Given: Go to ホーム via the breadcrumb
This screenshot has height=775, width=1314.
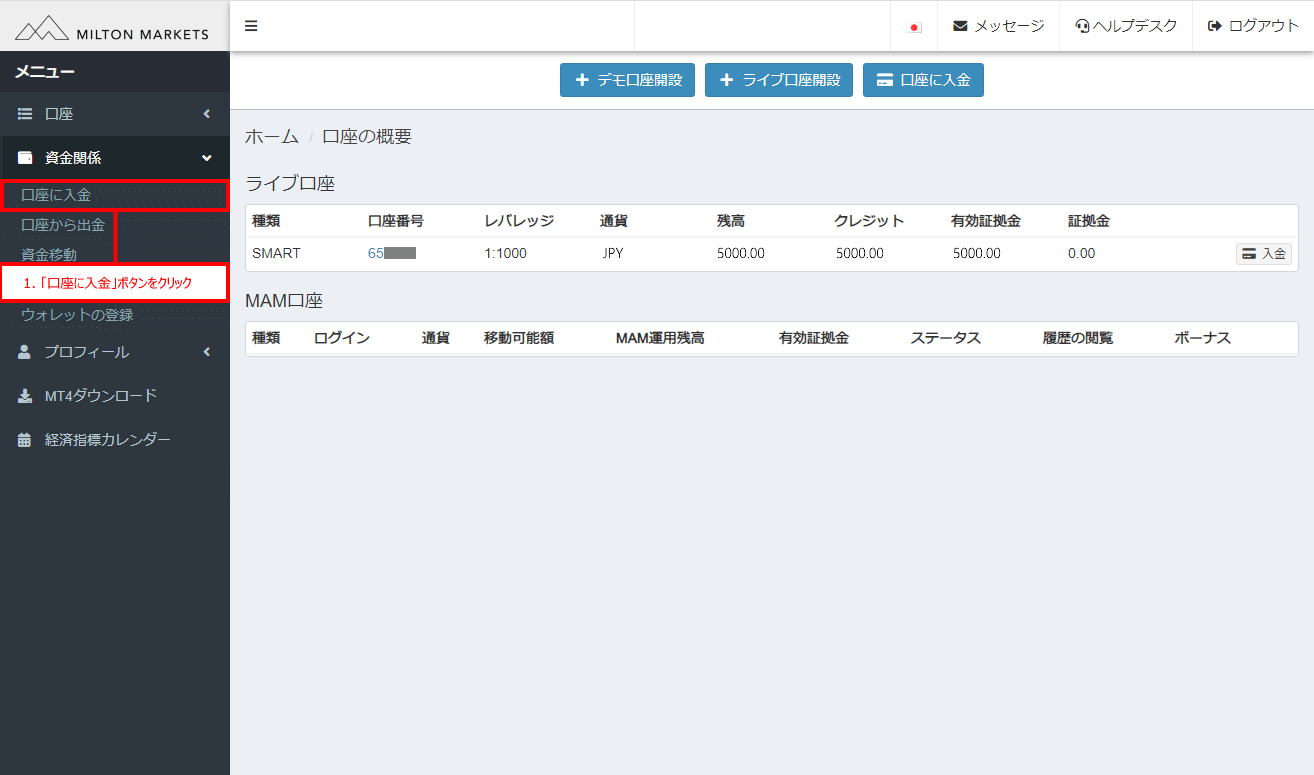Looking at the screenshot, I should (272, 135).
